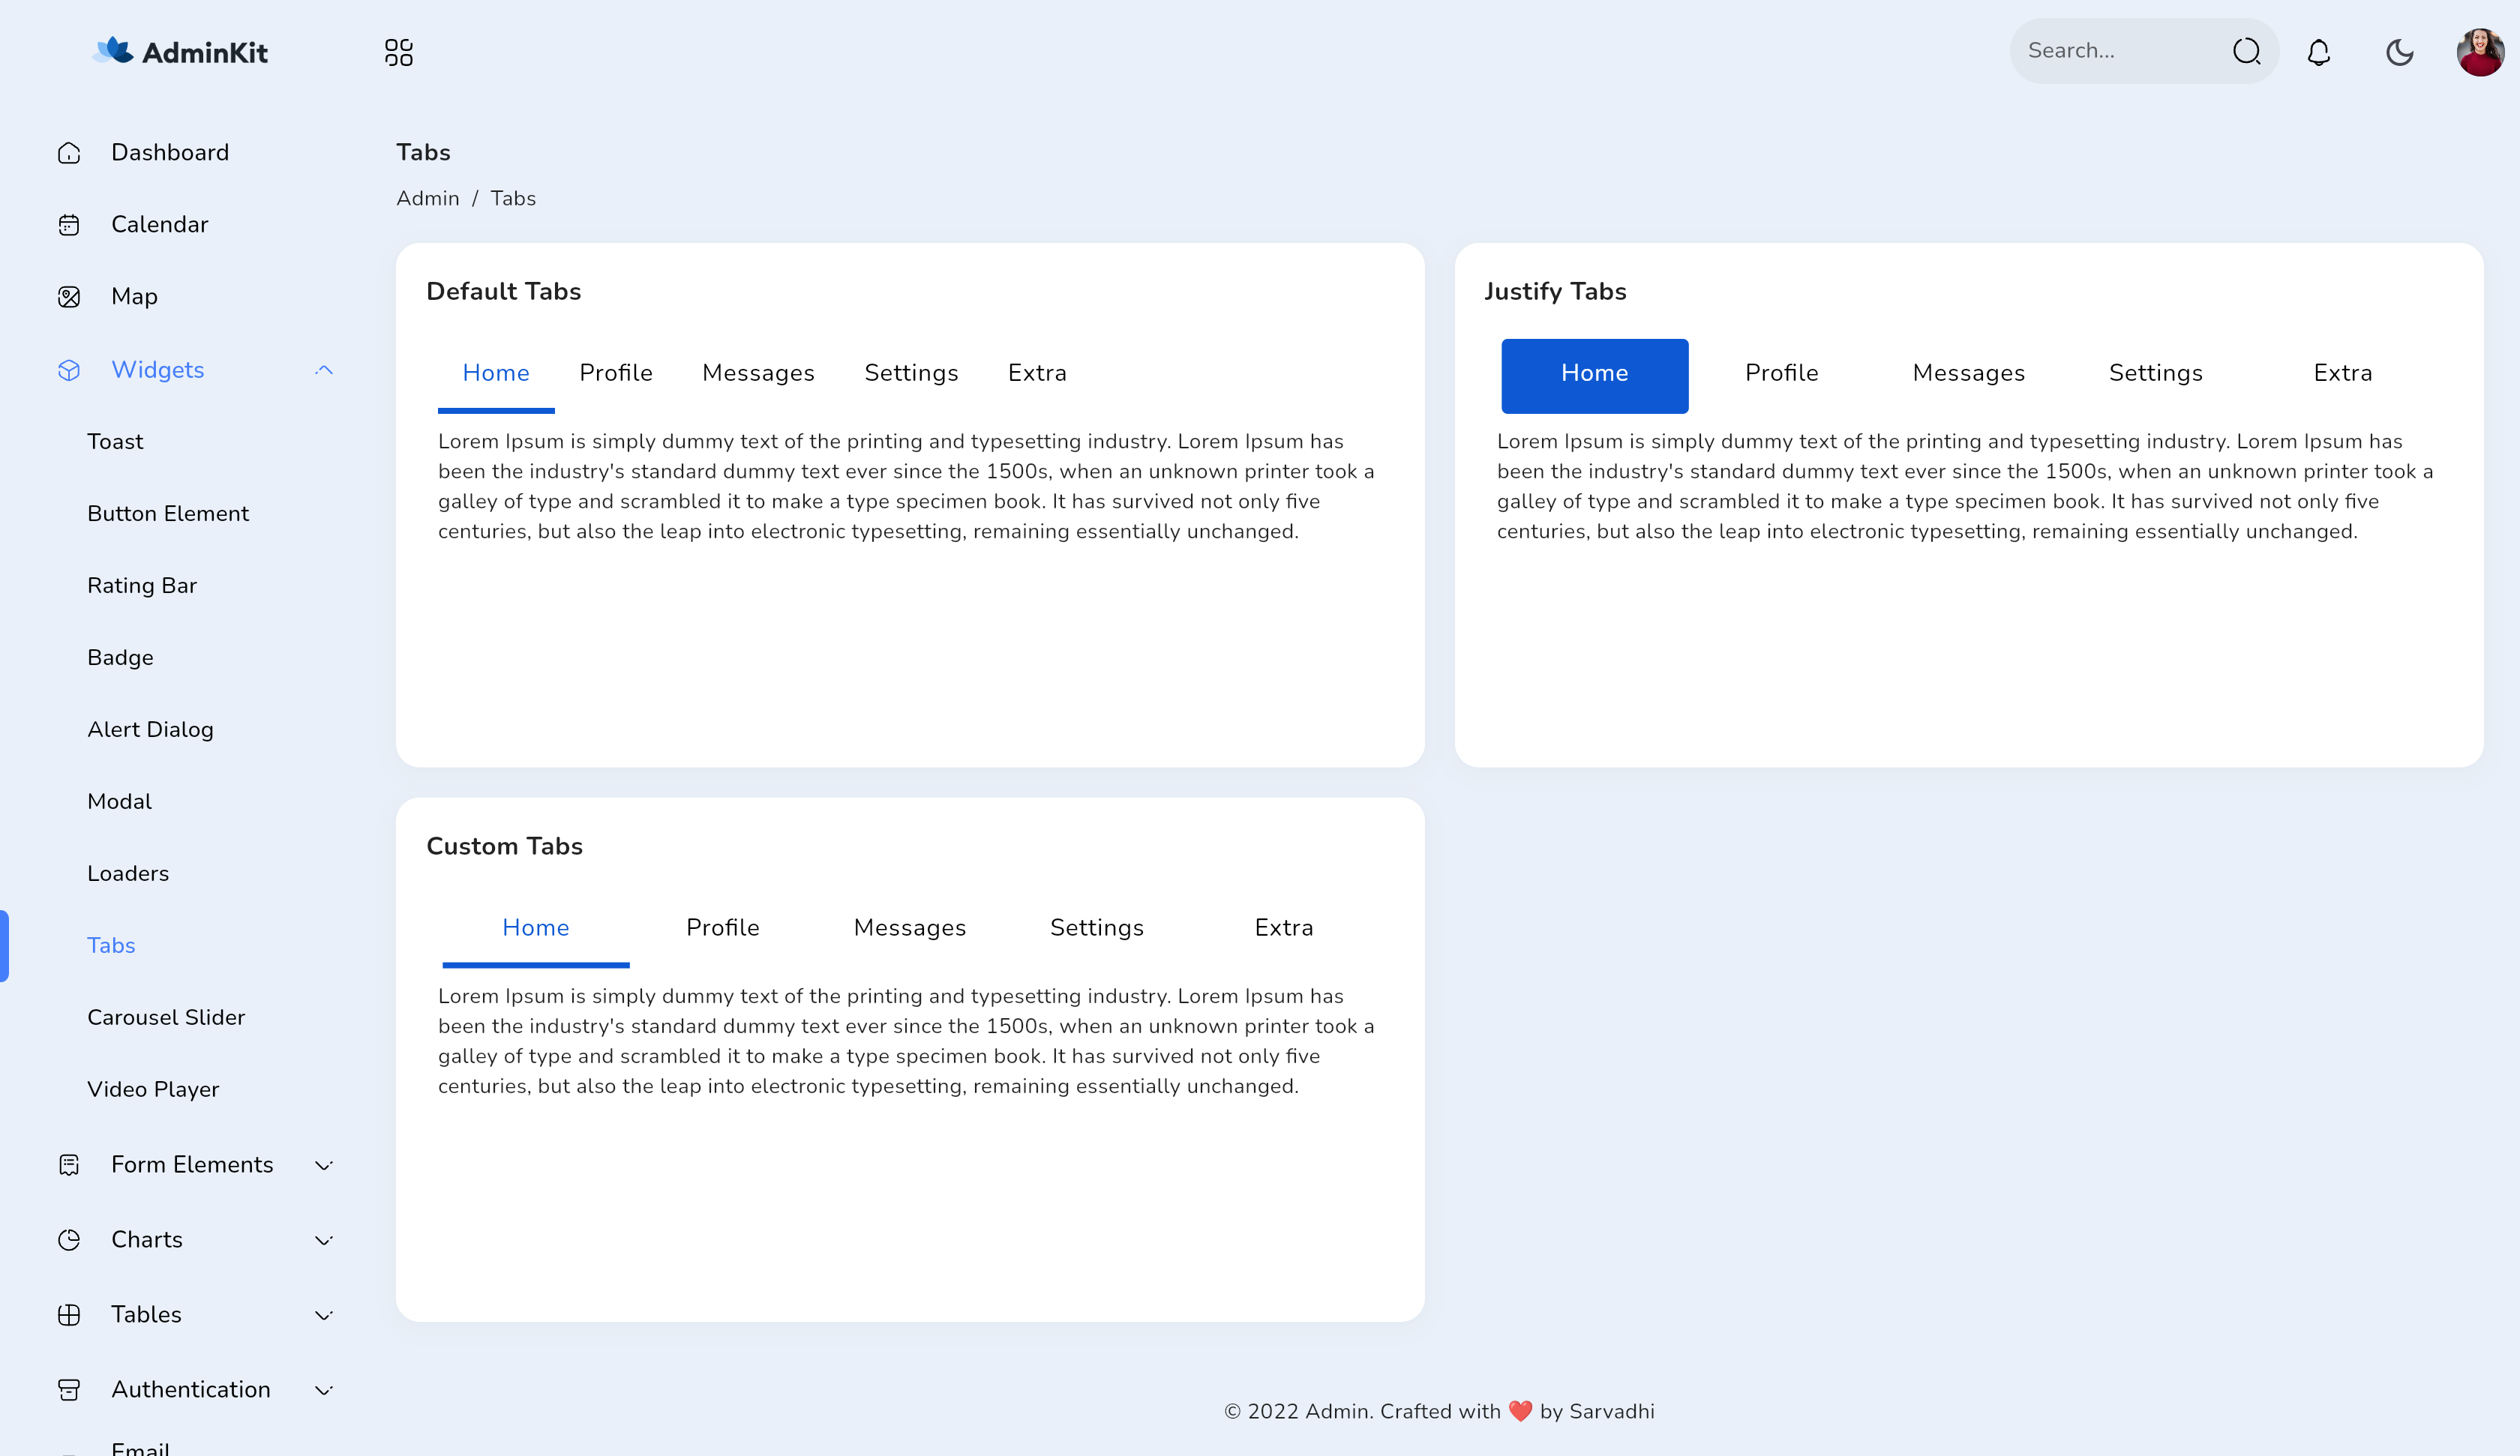The width and height of the screenshot is (2520, 1456).
Task: Open the app grid launcher icon
Action: (398, 51)
